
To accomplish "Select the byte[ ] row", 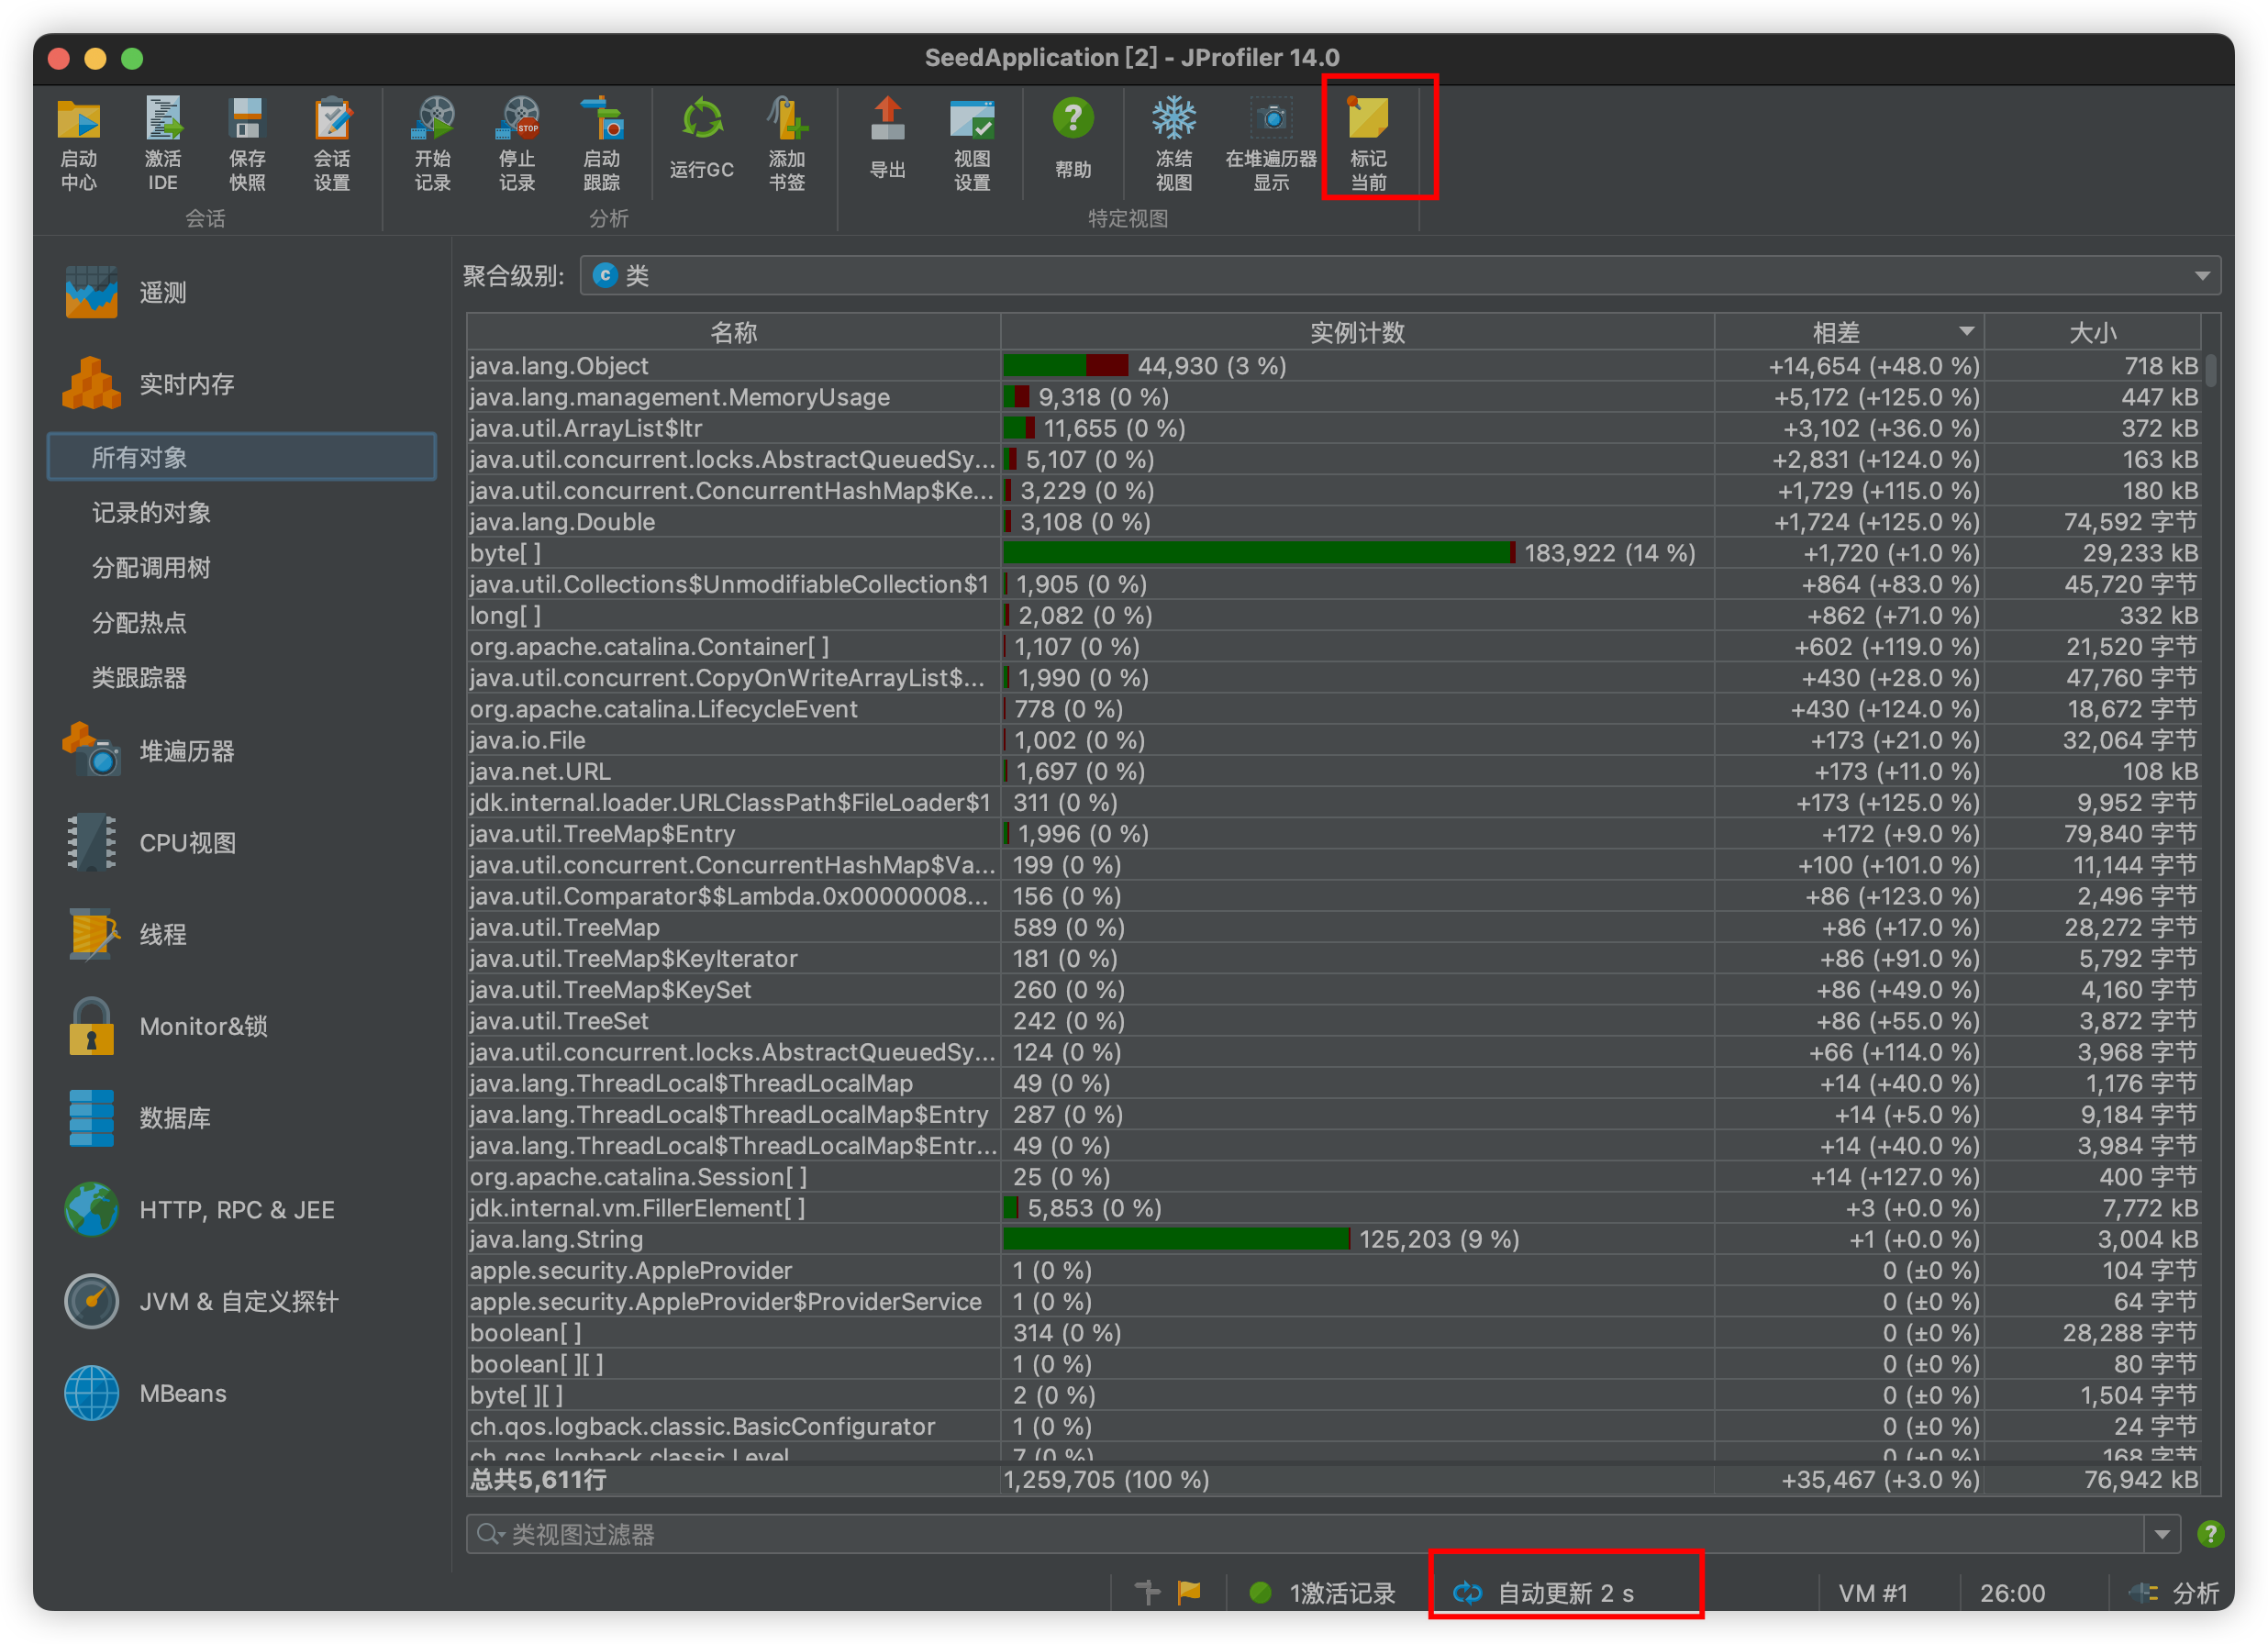I will [1334, 553].
